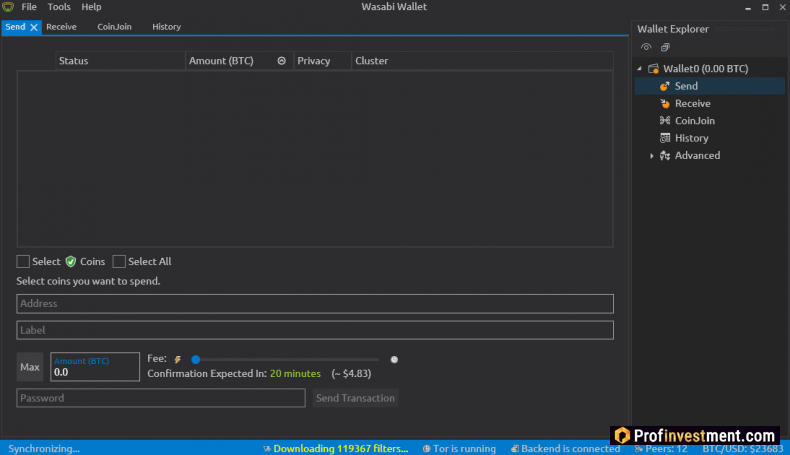
Task: Click the Label input field
Action: pos(315,330)
